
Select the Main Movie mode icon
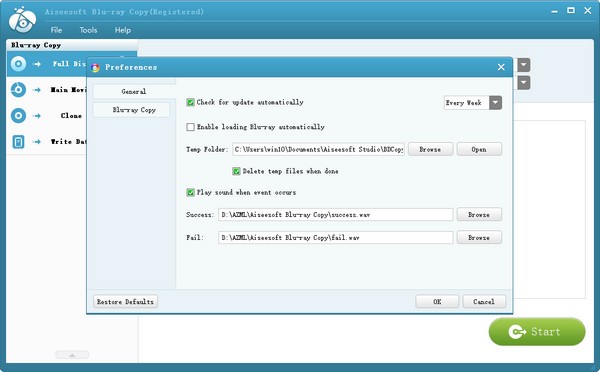18,90
